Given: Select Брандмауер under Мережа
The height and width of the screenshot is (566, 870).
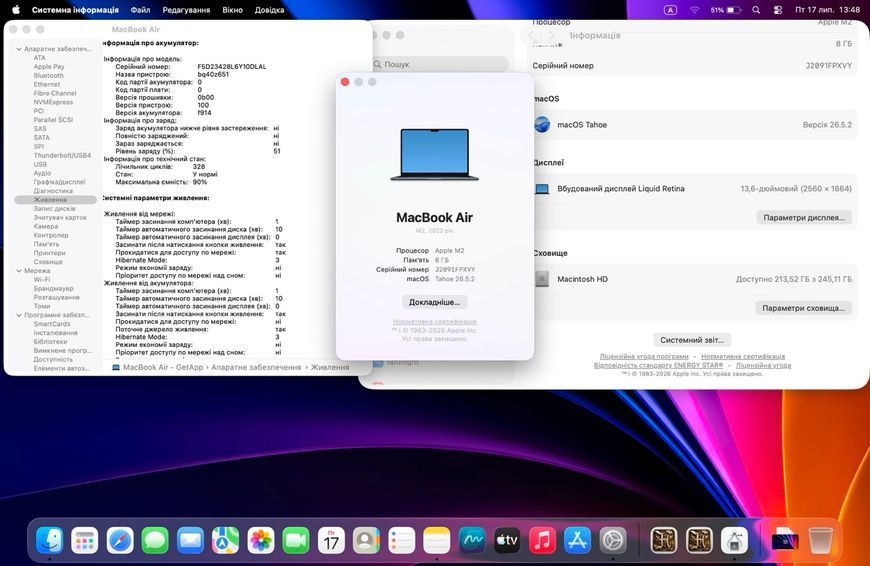Looking at the screenshot, I should tap(53, 289).
